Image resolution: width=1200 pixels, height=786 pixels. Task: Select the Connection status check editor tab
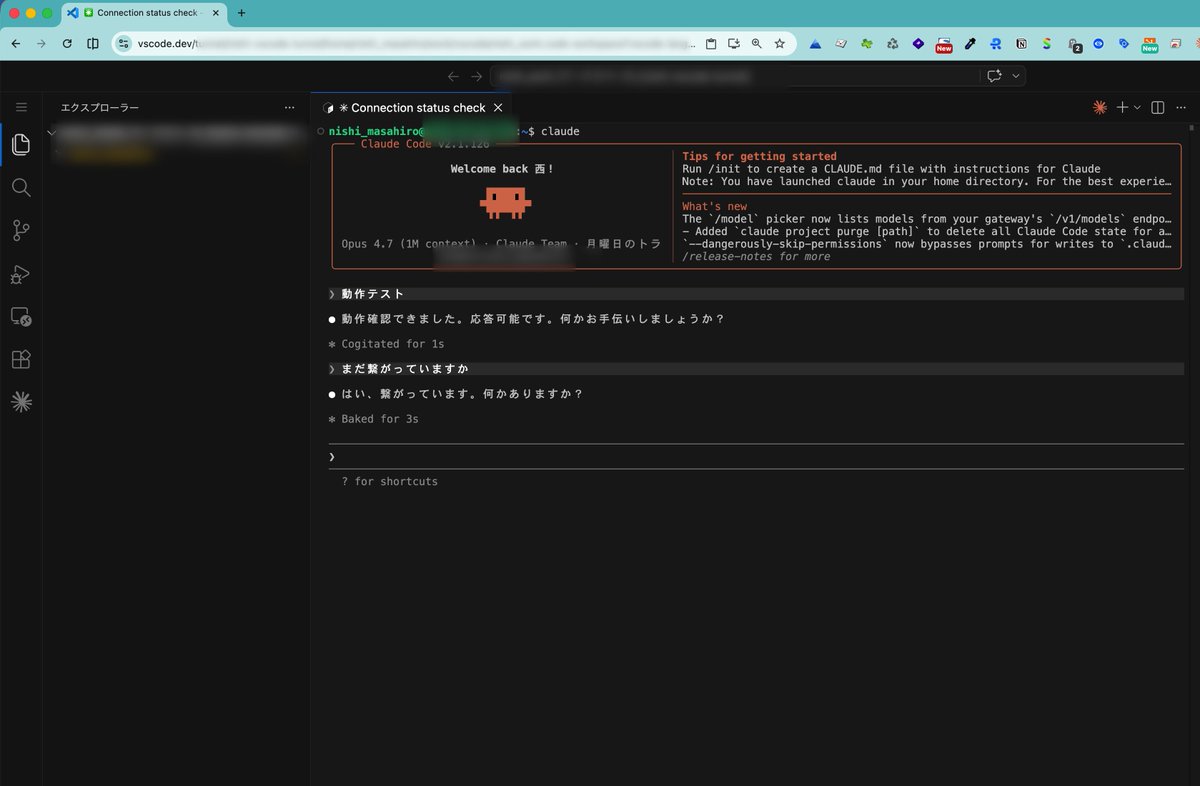[411, 107]
